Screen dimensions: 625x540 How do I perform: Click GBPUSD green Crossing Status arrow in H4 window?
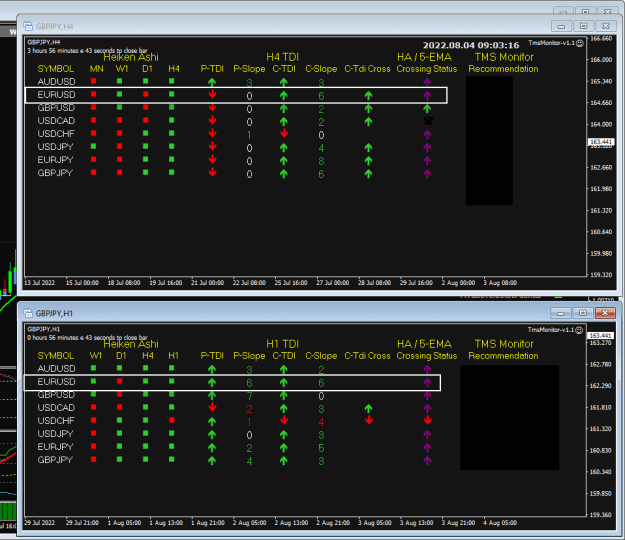pyautogui.click(x=427, y=108)
